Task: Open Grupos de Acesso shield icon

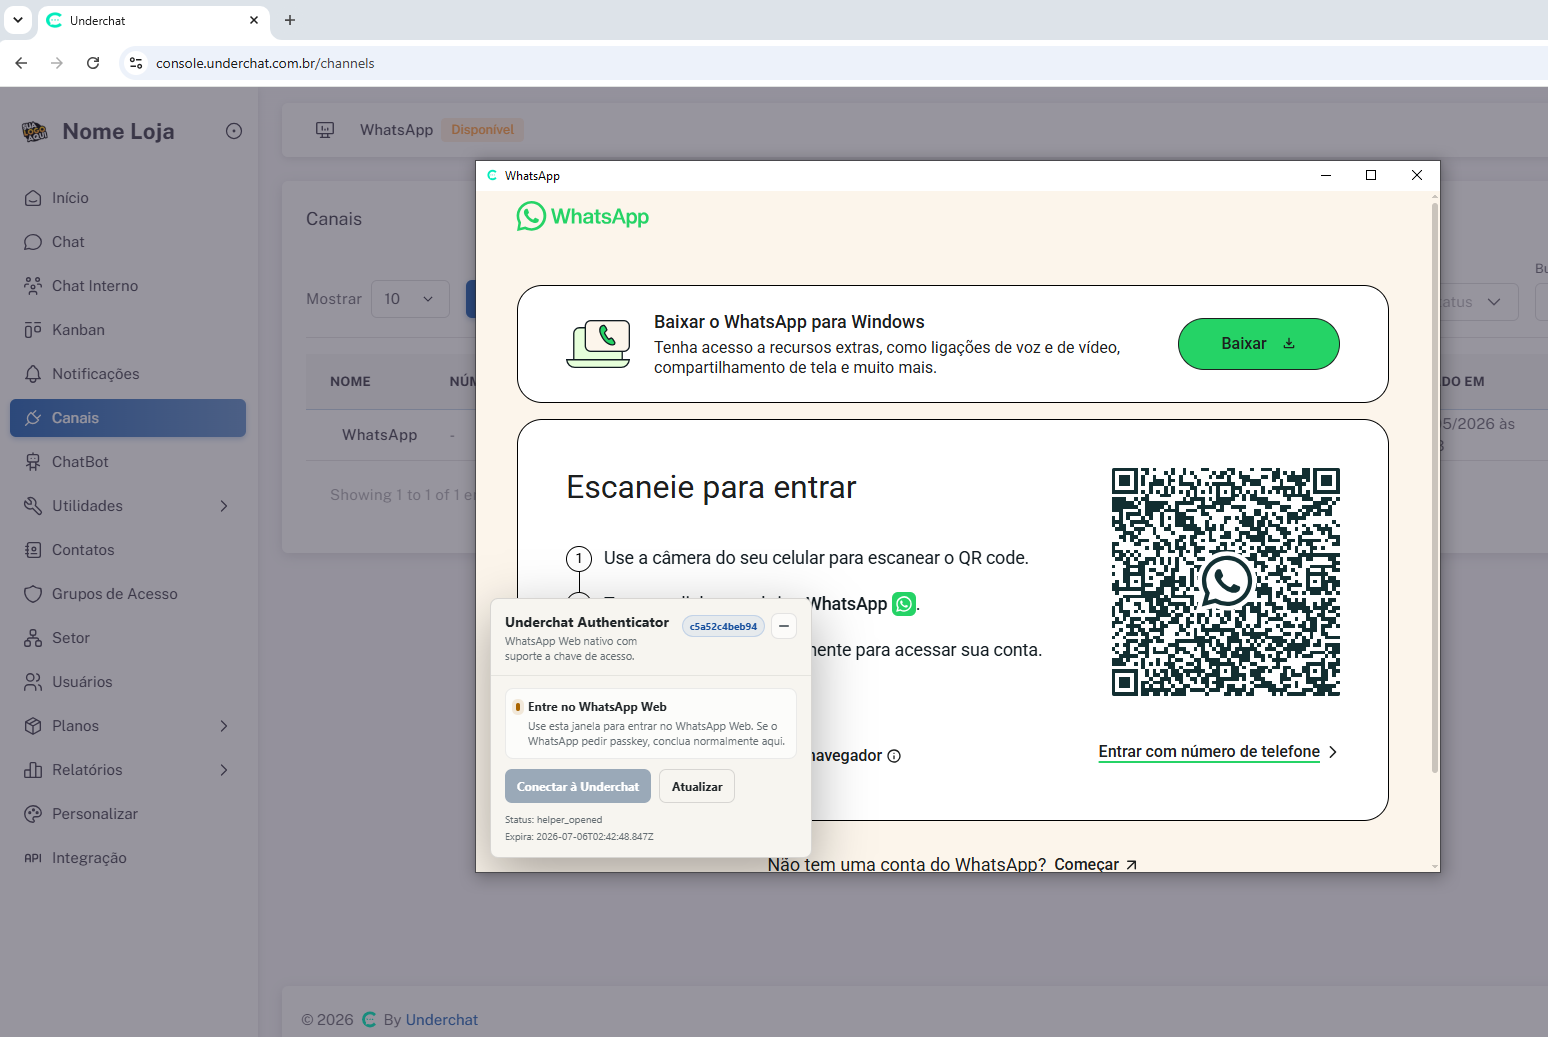Action: tap(33, 594)
